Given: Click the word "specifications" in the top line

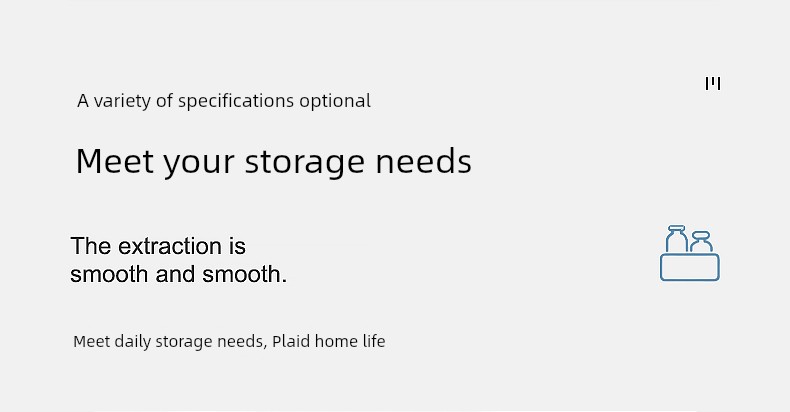Looking at the screenshot, I should coord(236,101).
